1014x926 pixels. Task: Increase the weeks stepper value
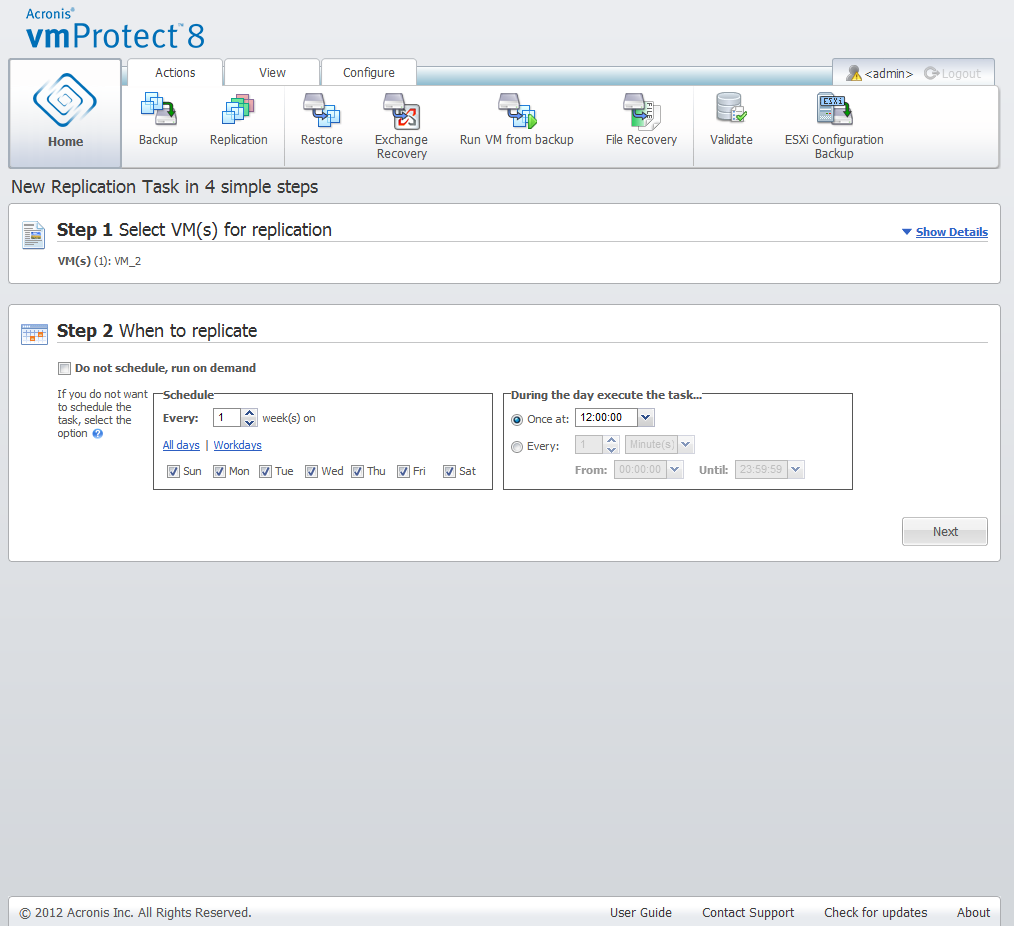pyautogui.click(x=250, y=413)
